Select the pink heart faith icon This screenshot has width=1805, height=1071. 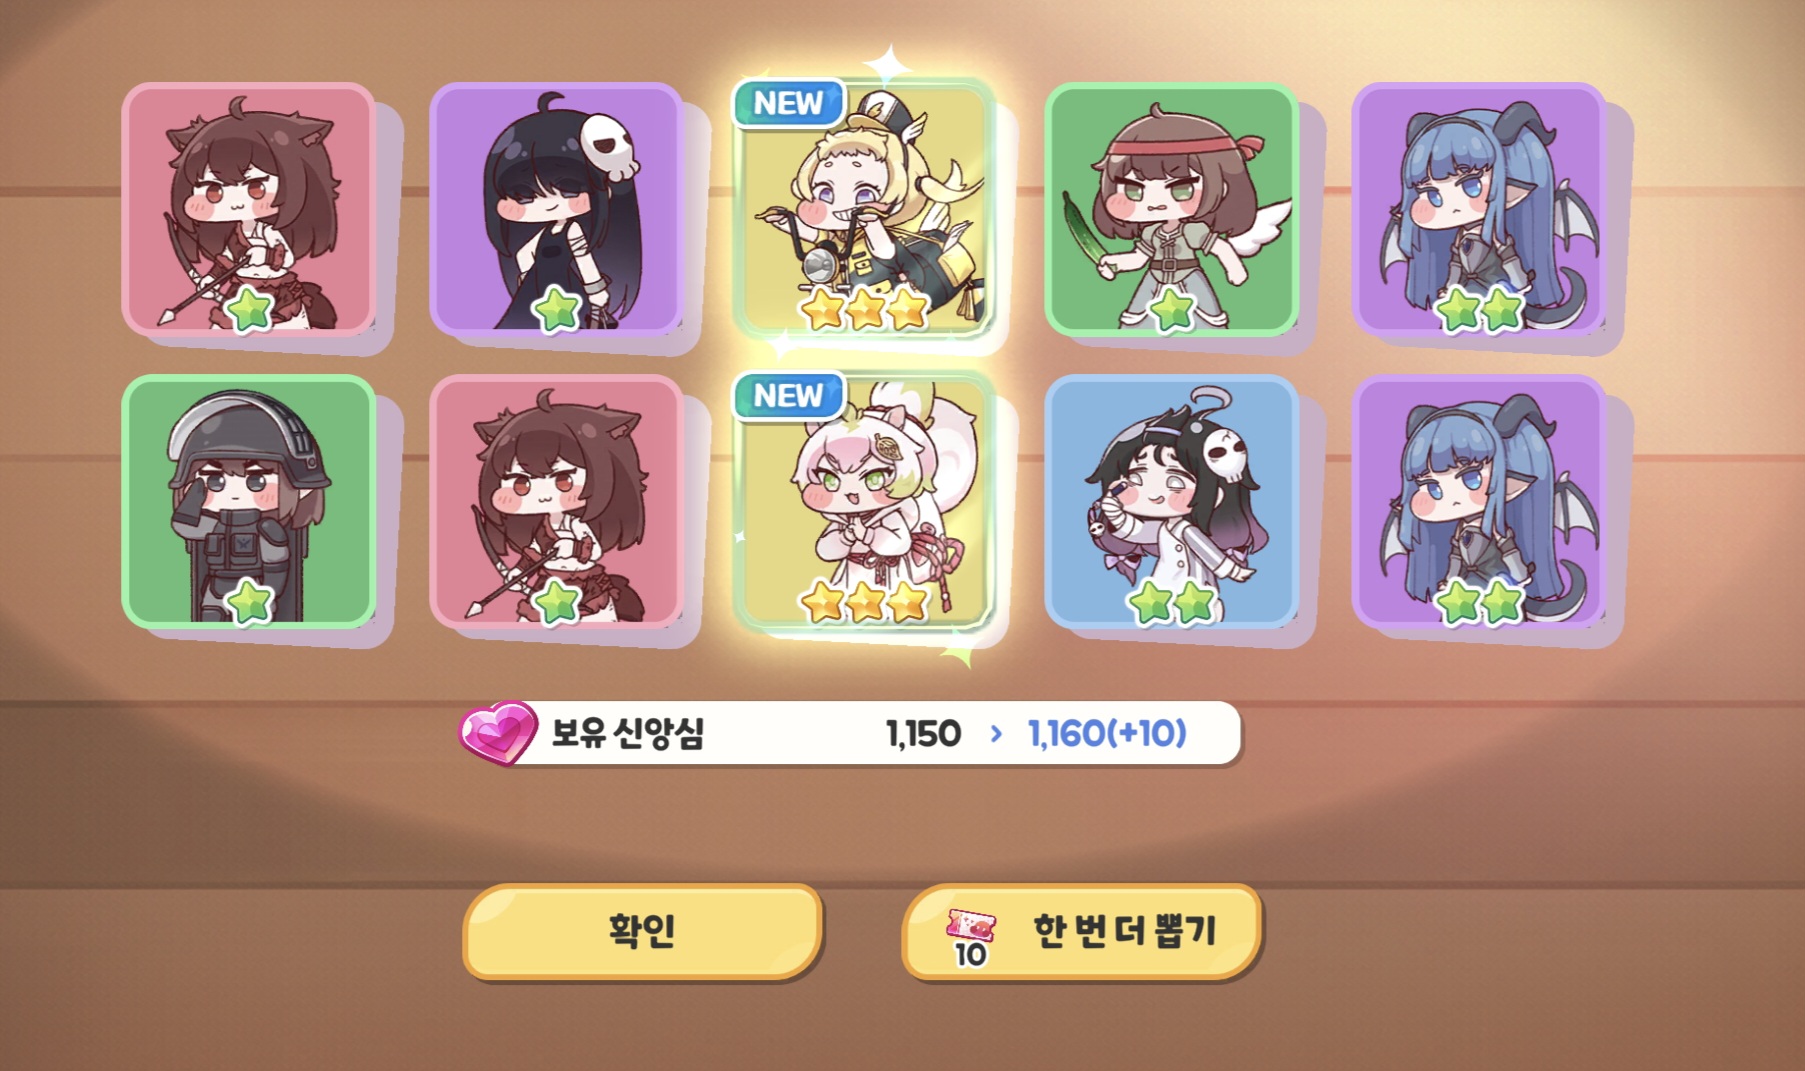(497, 733)
